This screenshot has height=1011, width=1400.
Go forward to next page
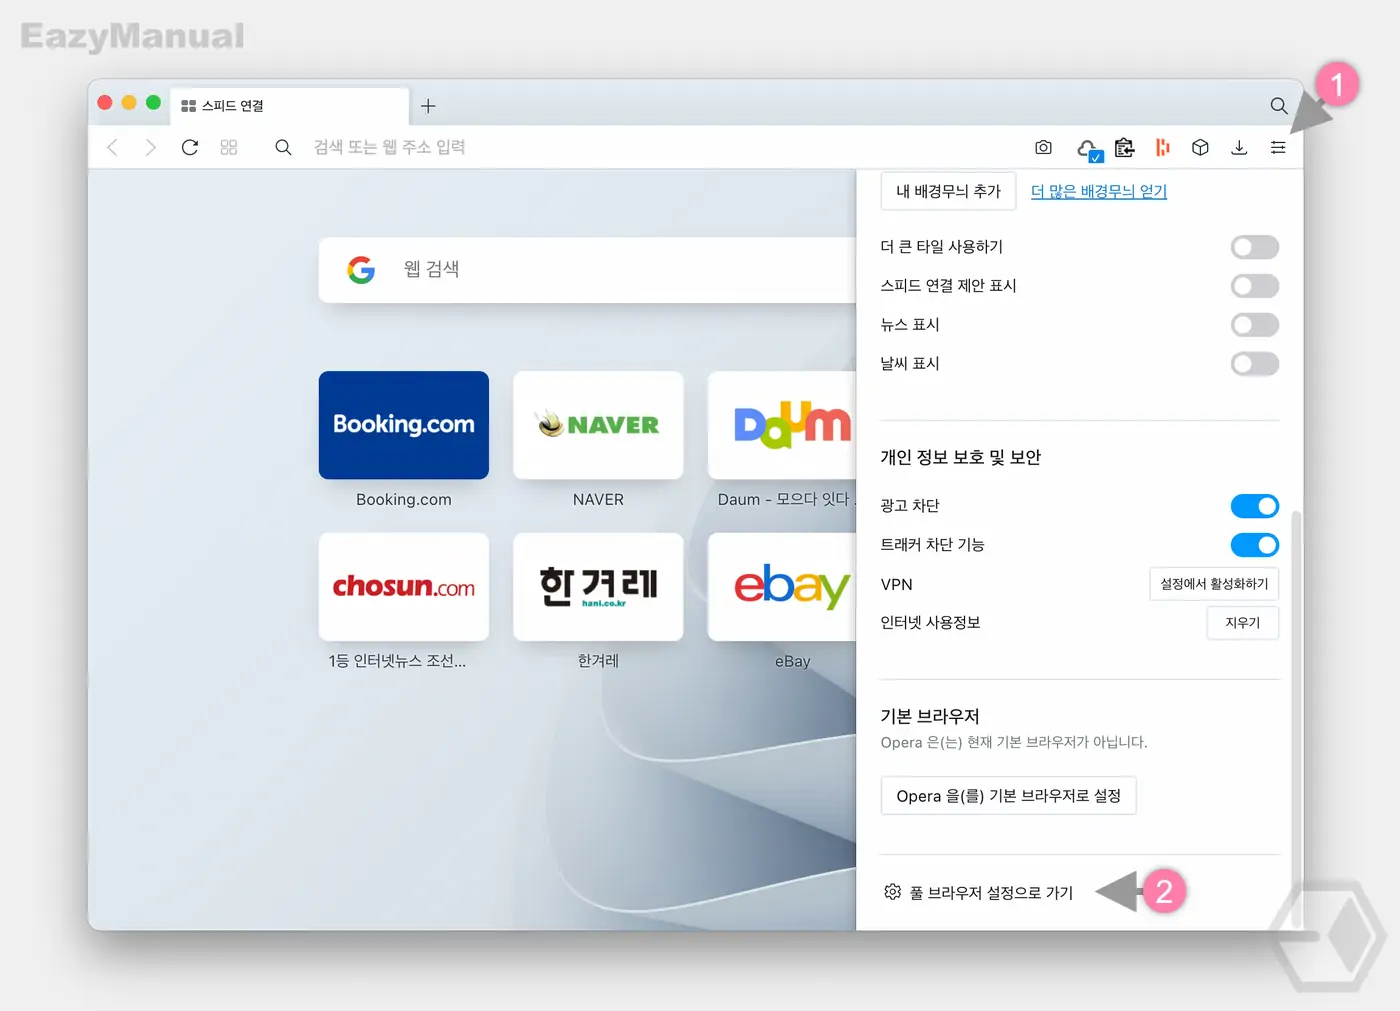click(151, 147)
